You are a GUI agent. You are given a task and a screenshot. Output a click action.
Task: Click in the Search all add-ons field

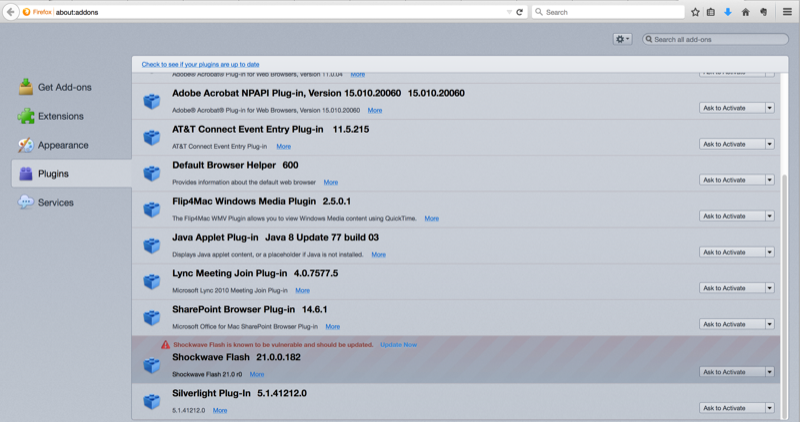715,39
